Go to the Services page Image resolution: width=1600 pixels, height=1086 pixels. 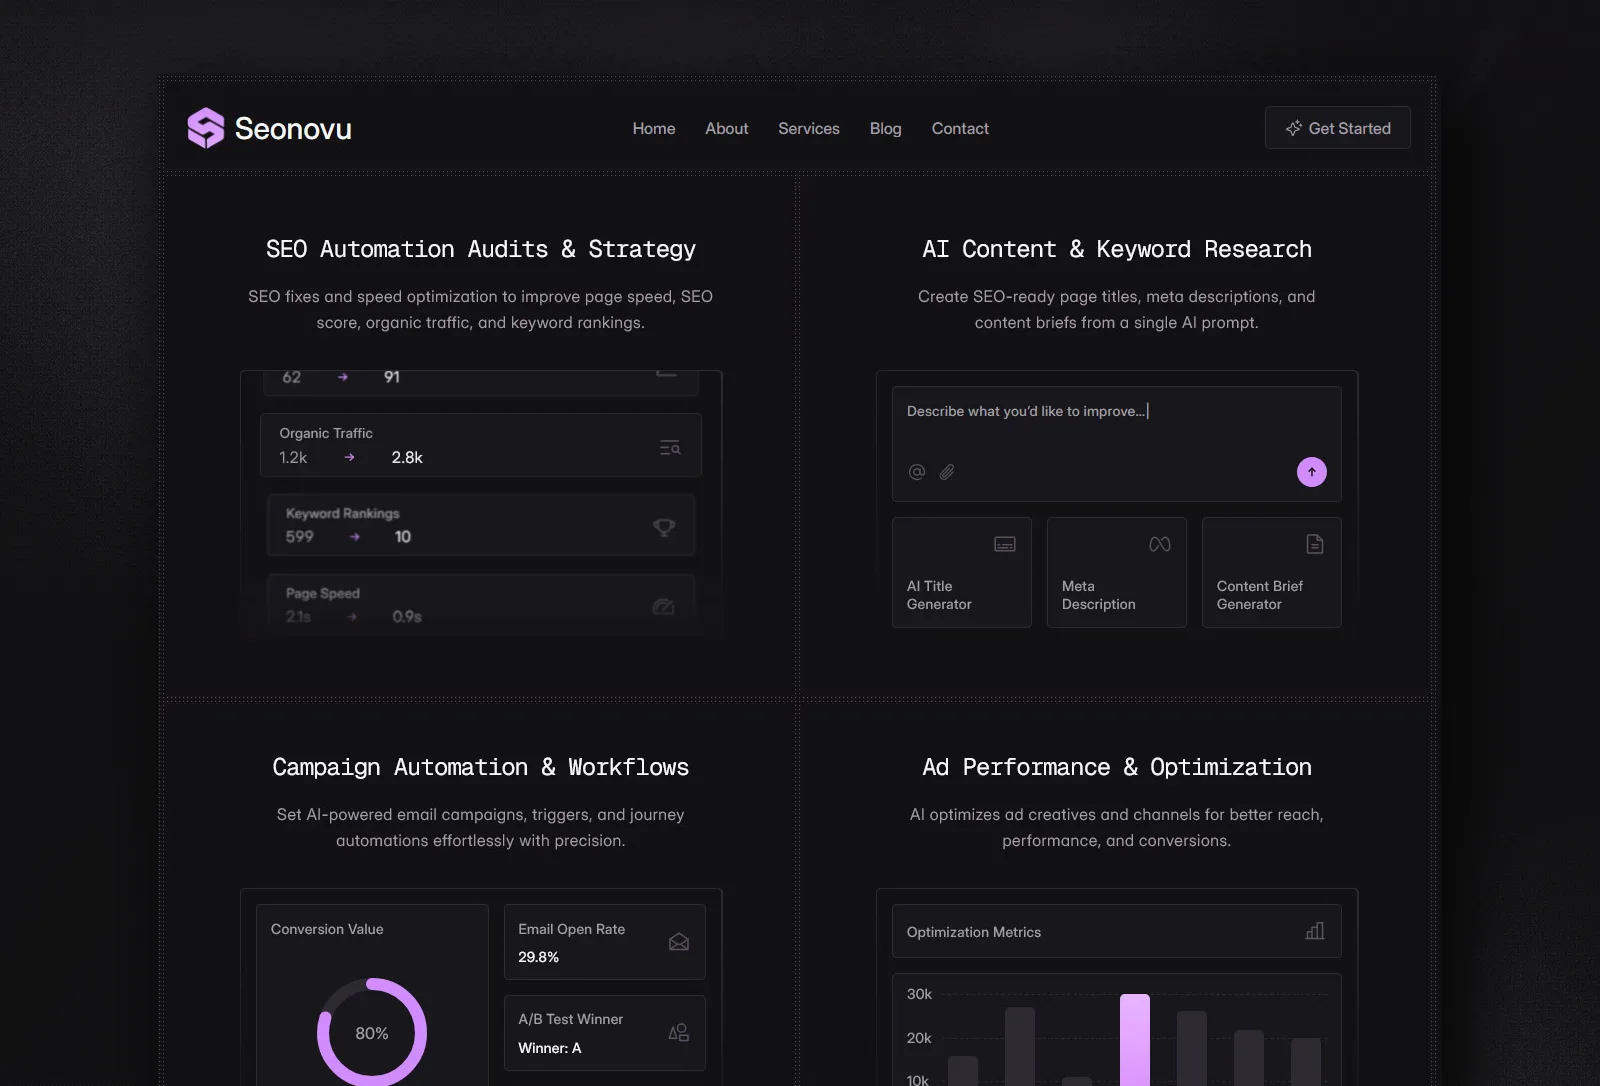pos(809,128)
